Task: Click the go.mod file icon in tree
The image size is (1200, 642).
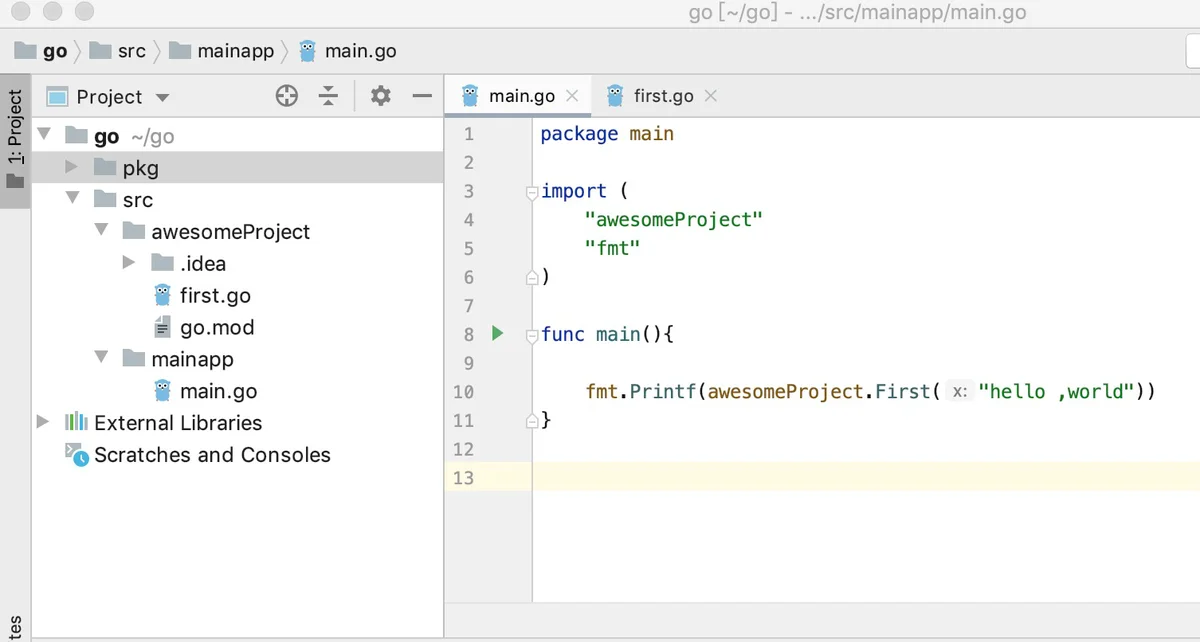Action: (x=162, y=327)
